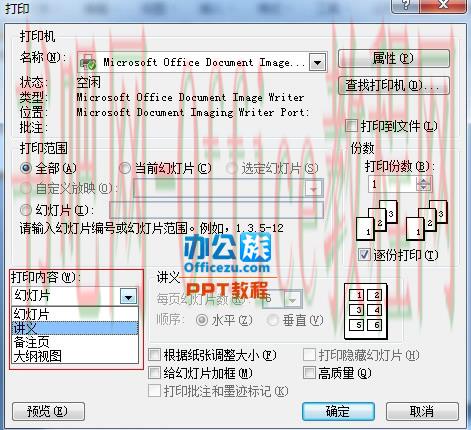
Task: Select the 自定义放映 radio button
Action: coord(26,189)
